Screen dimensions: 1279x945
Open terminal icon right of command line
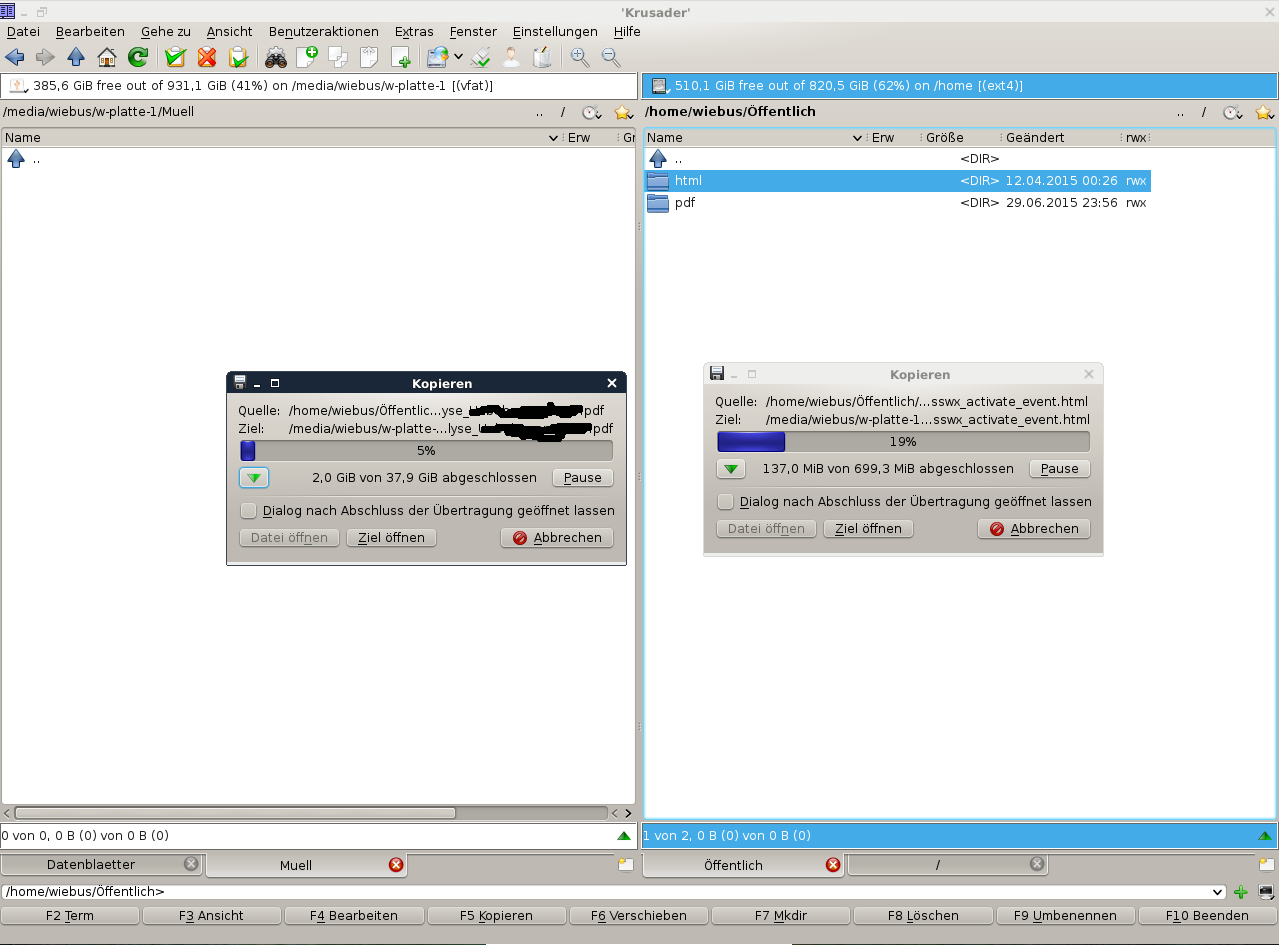click(1267, 892)
